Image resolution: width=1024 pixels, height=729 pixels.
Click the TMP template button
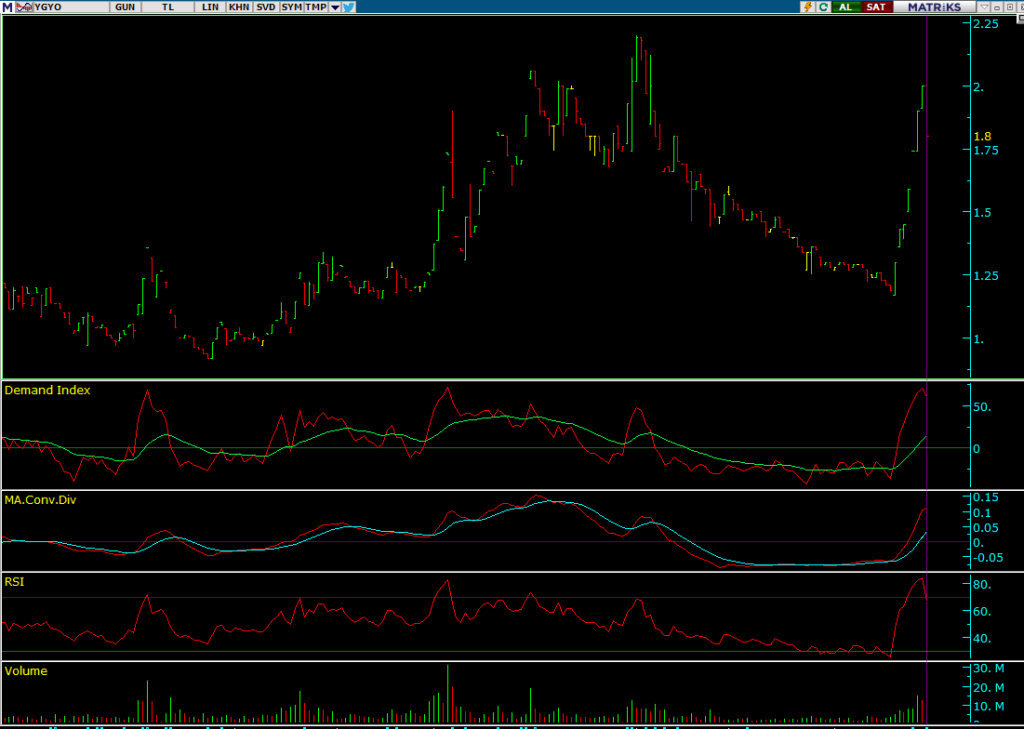click(x=315, y=7)
